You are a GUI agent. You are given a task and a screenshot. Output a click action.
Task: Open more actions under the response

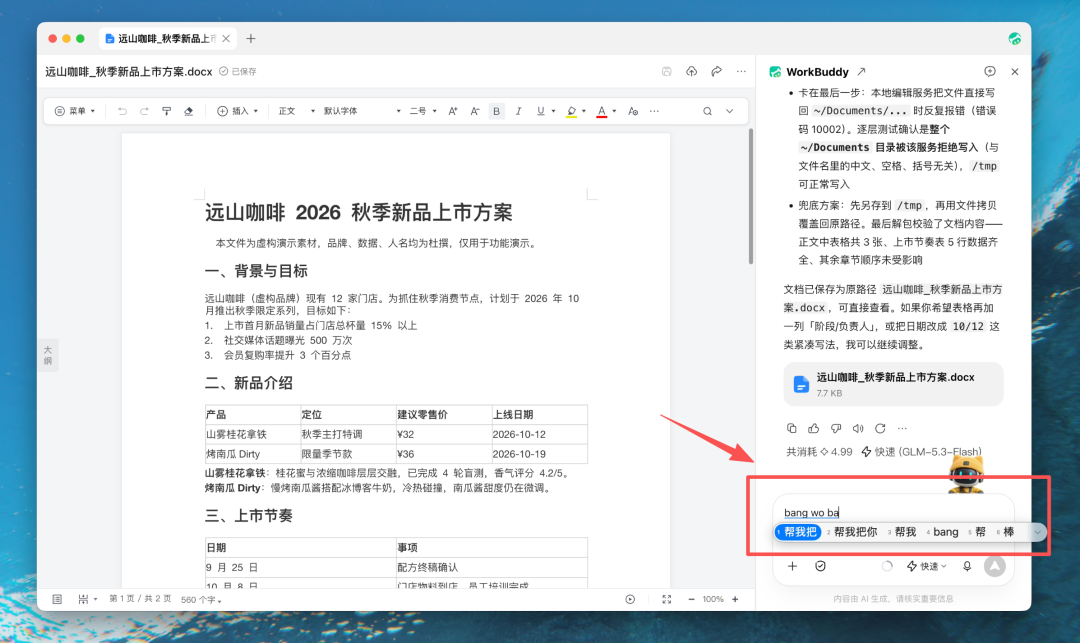pyautogui.click(x=902, y=428)
